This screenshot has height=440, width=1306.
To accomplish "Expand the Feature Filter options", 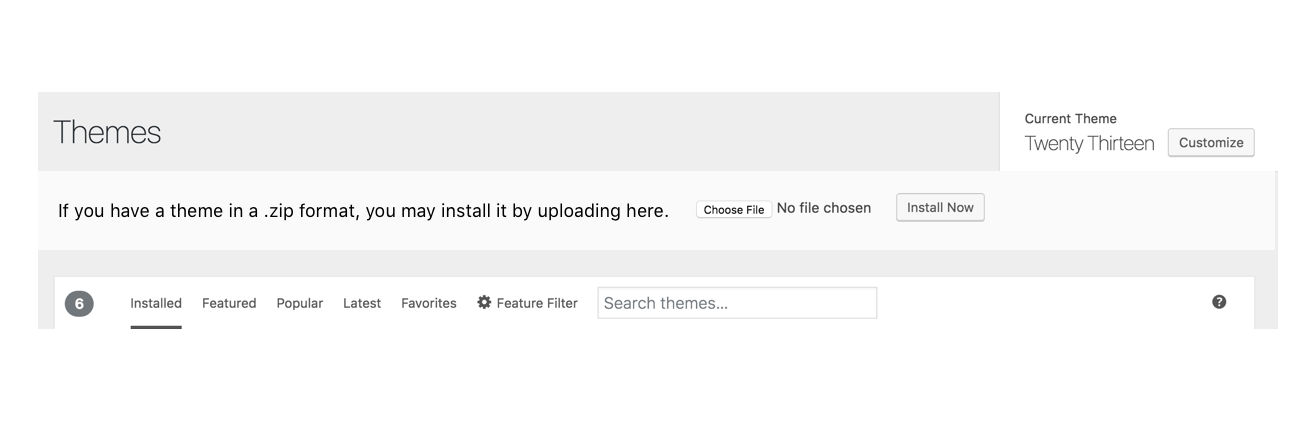I will tap(527, 303).
